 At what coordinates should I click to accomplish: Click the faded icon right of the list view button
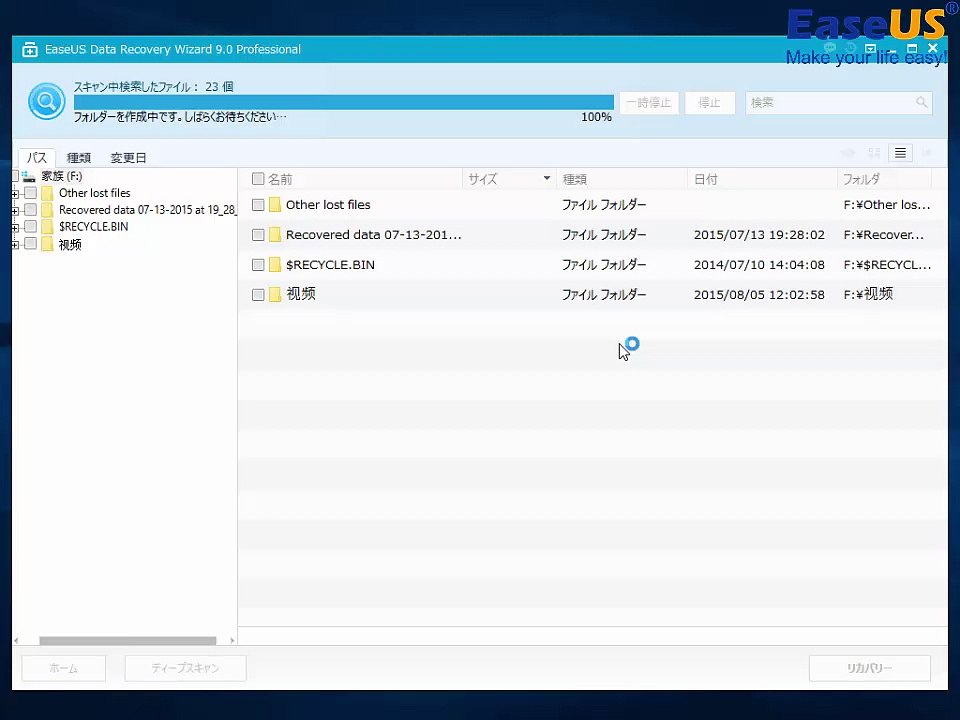pyautogui.click(x=926, y=152)
